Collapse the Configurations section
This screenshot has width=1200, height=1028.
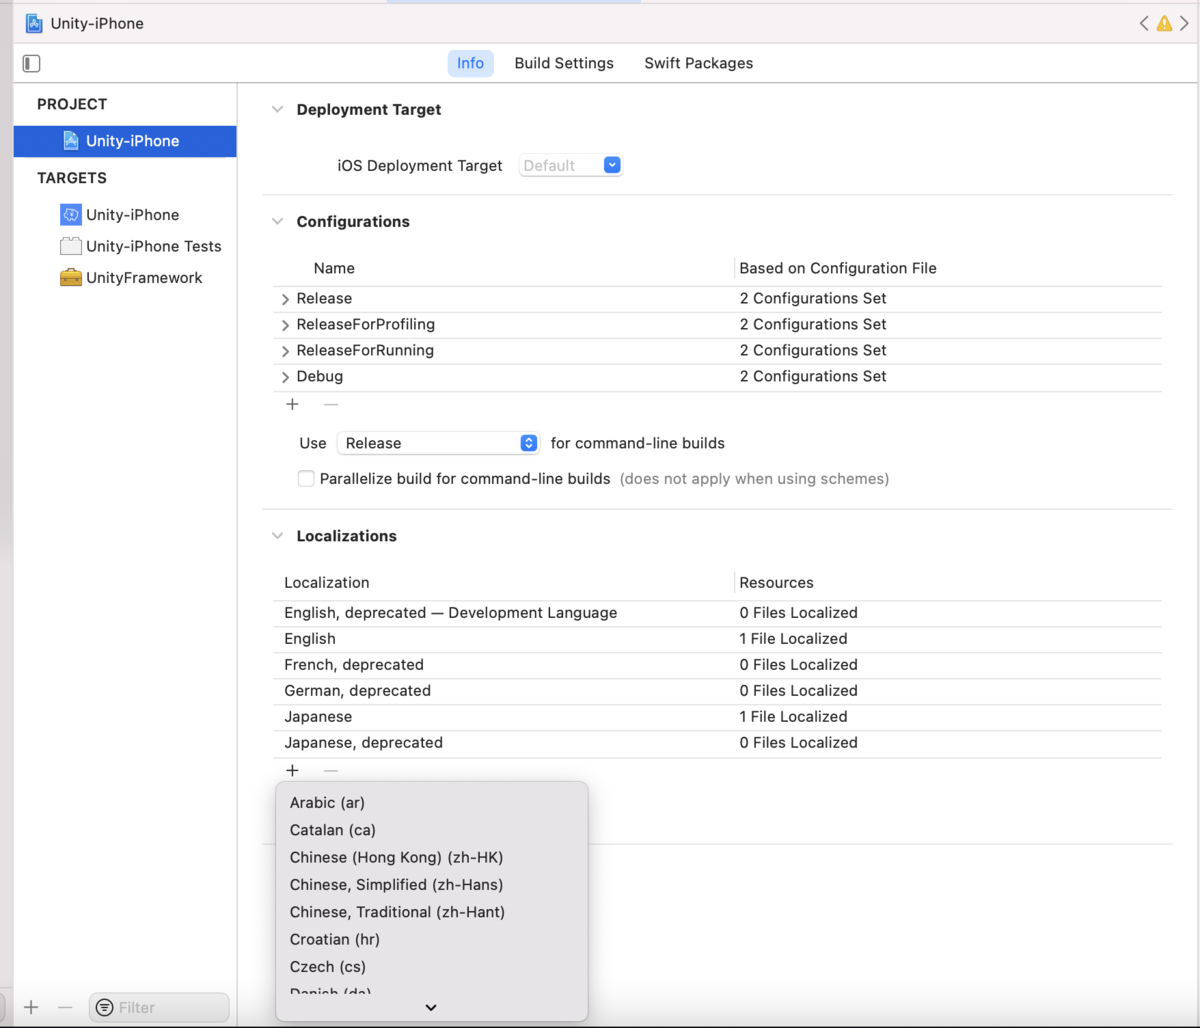[277, 222]
